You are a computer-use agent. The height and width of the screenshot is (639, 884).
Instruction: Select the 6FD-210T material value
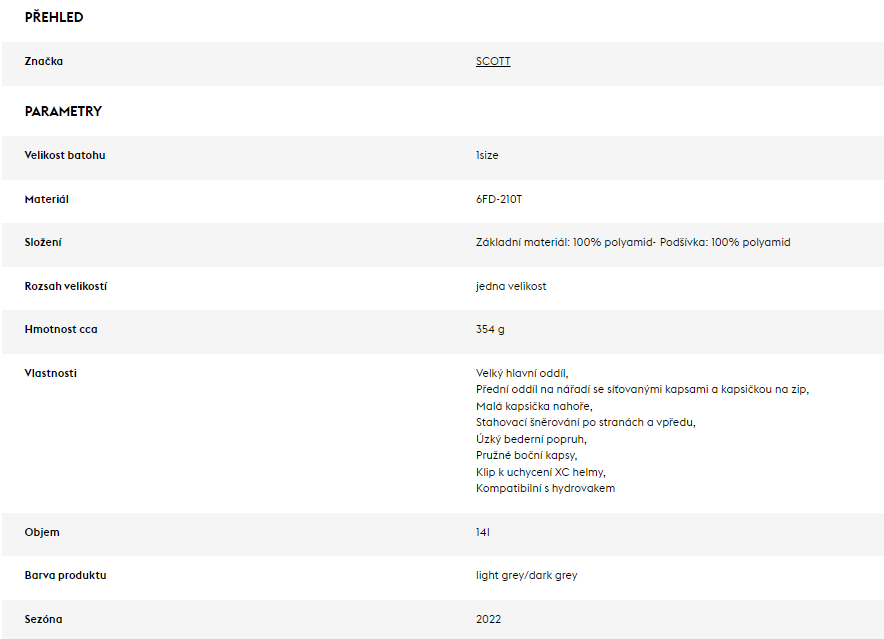point(499,199)
